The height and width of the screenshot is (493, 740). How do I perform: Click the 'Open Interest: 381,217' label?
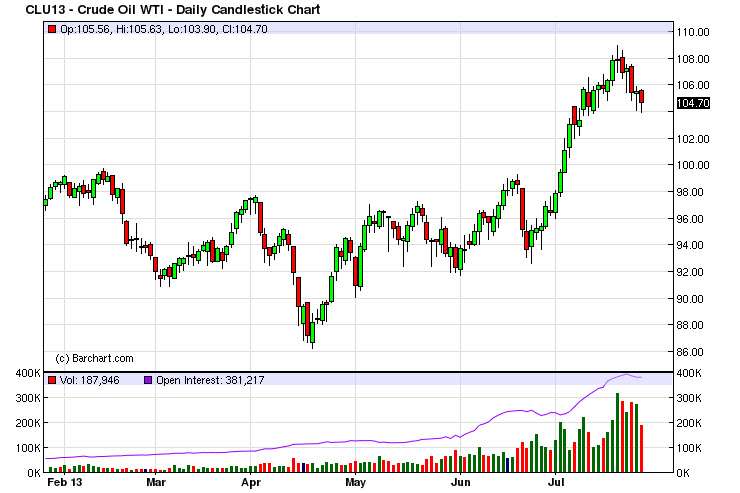pos(210,380)
